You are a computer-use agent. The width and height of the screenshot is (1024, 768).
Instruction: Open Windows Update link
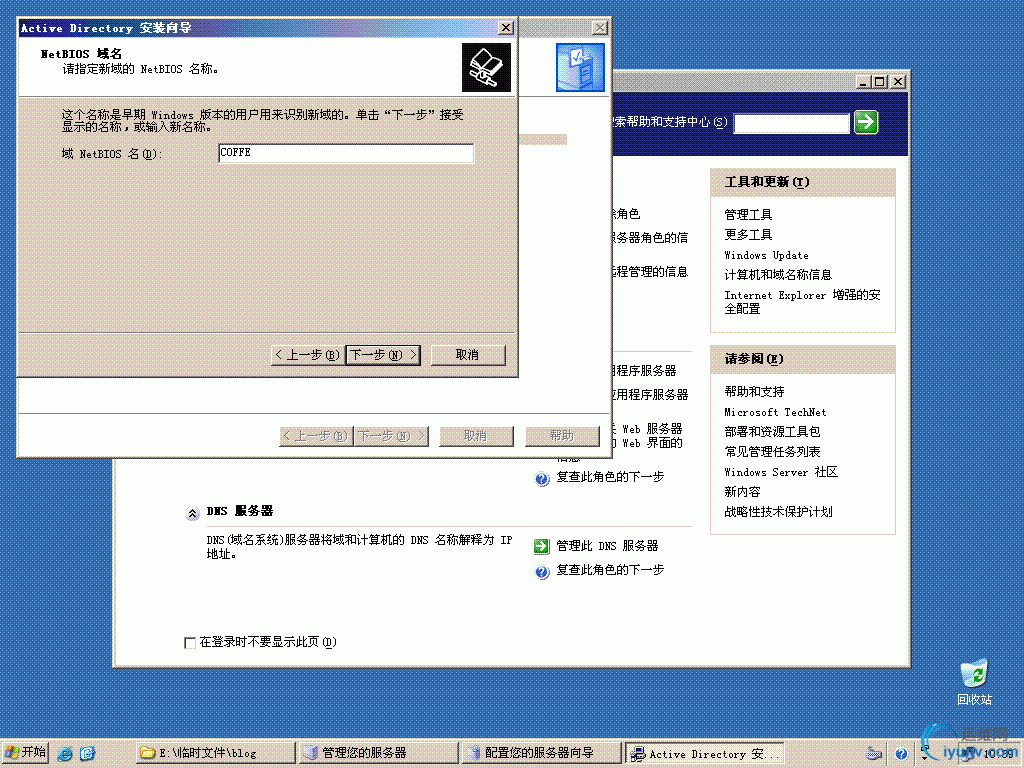767,255
